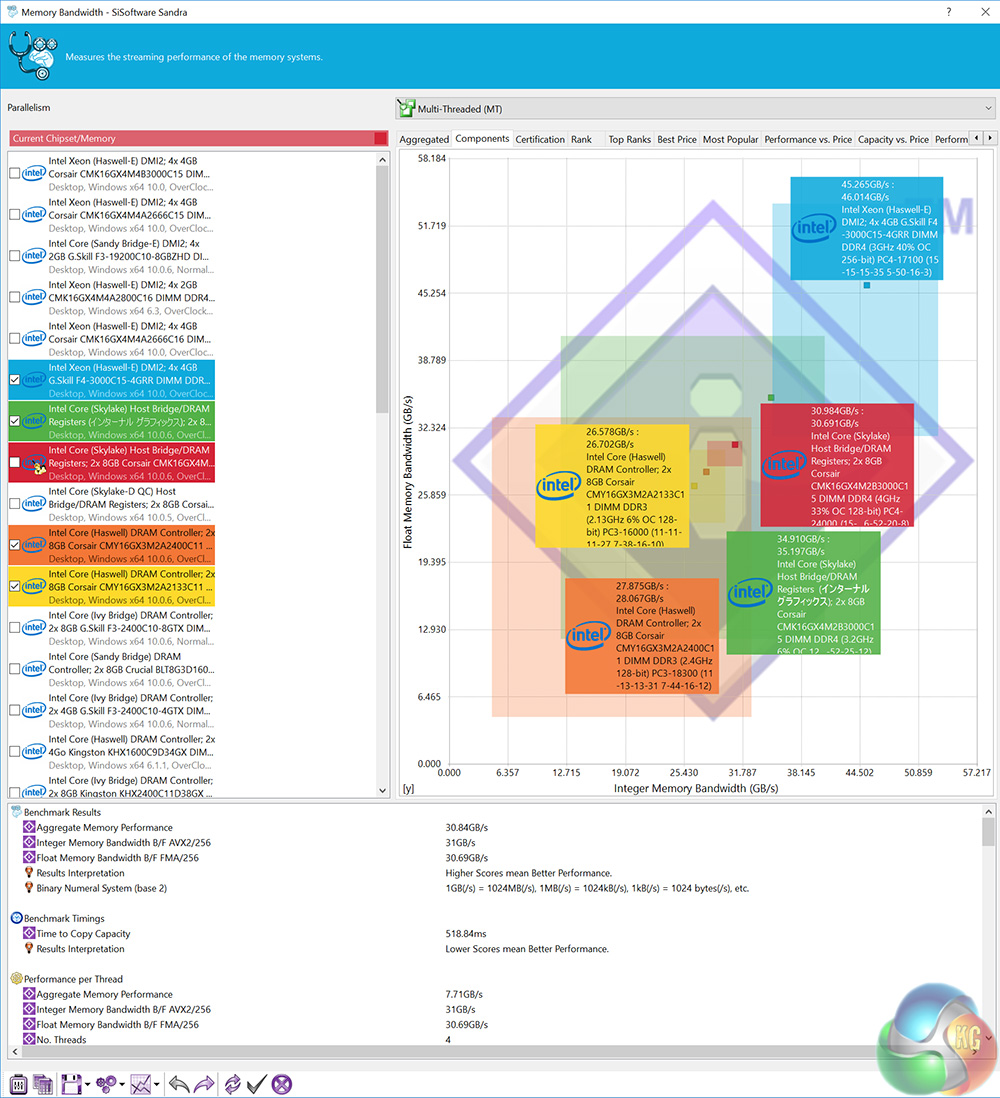Click the Current Chipset/Memory header bar
Image resolution: width=1000 pixels, height=1098 pixels.
click(198, 138)
